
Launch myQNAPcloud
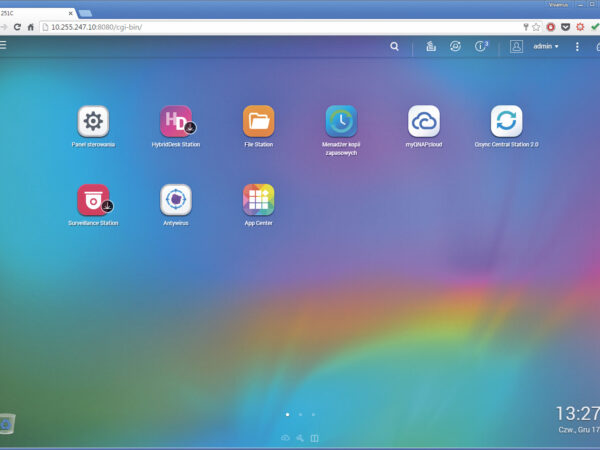(x=424, y=122)
